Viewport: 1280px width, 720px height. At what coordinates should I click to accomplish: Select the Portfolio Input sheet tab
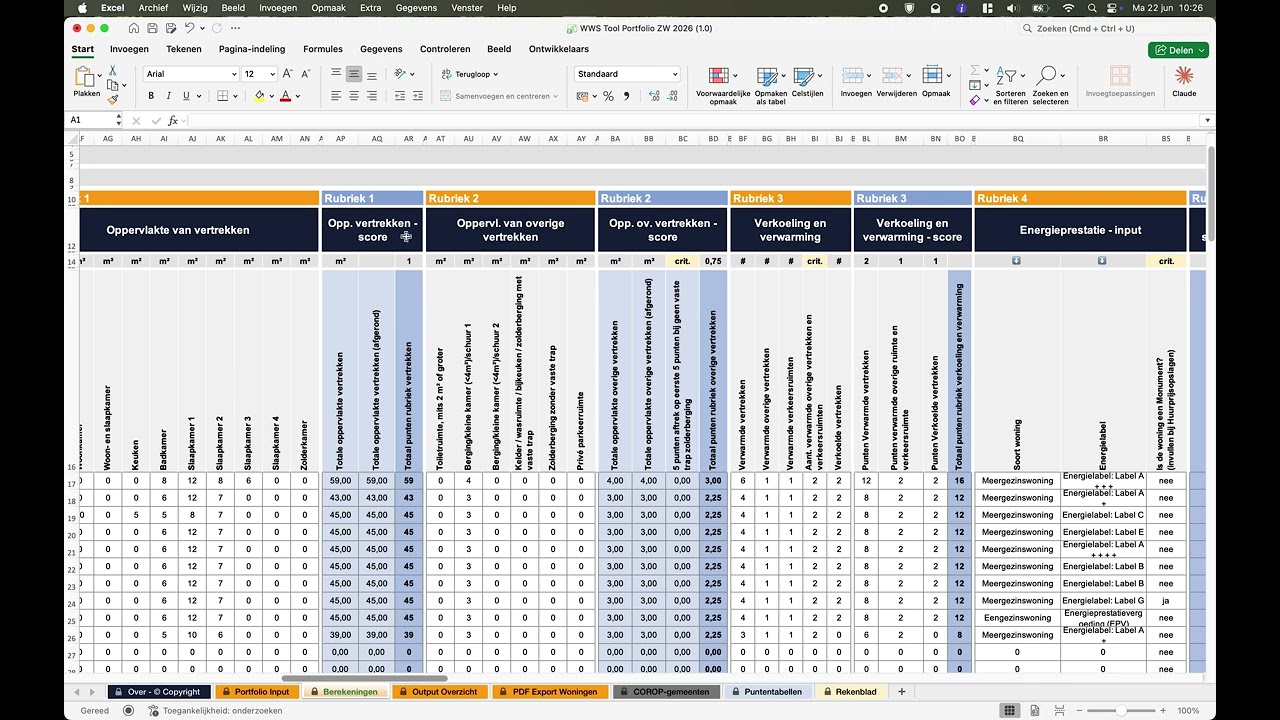coord(255,692)
